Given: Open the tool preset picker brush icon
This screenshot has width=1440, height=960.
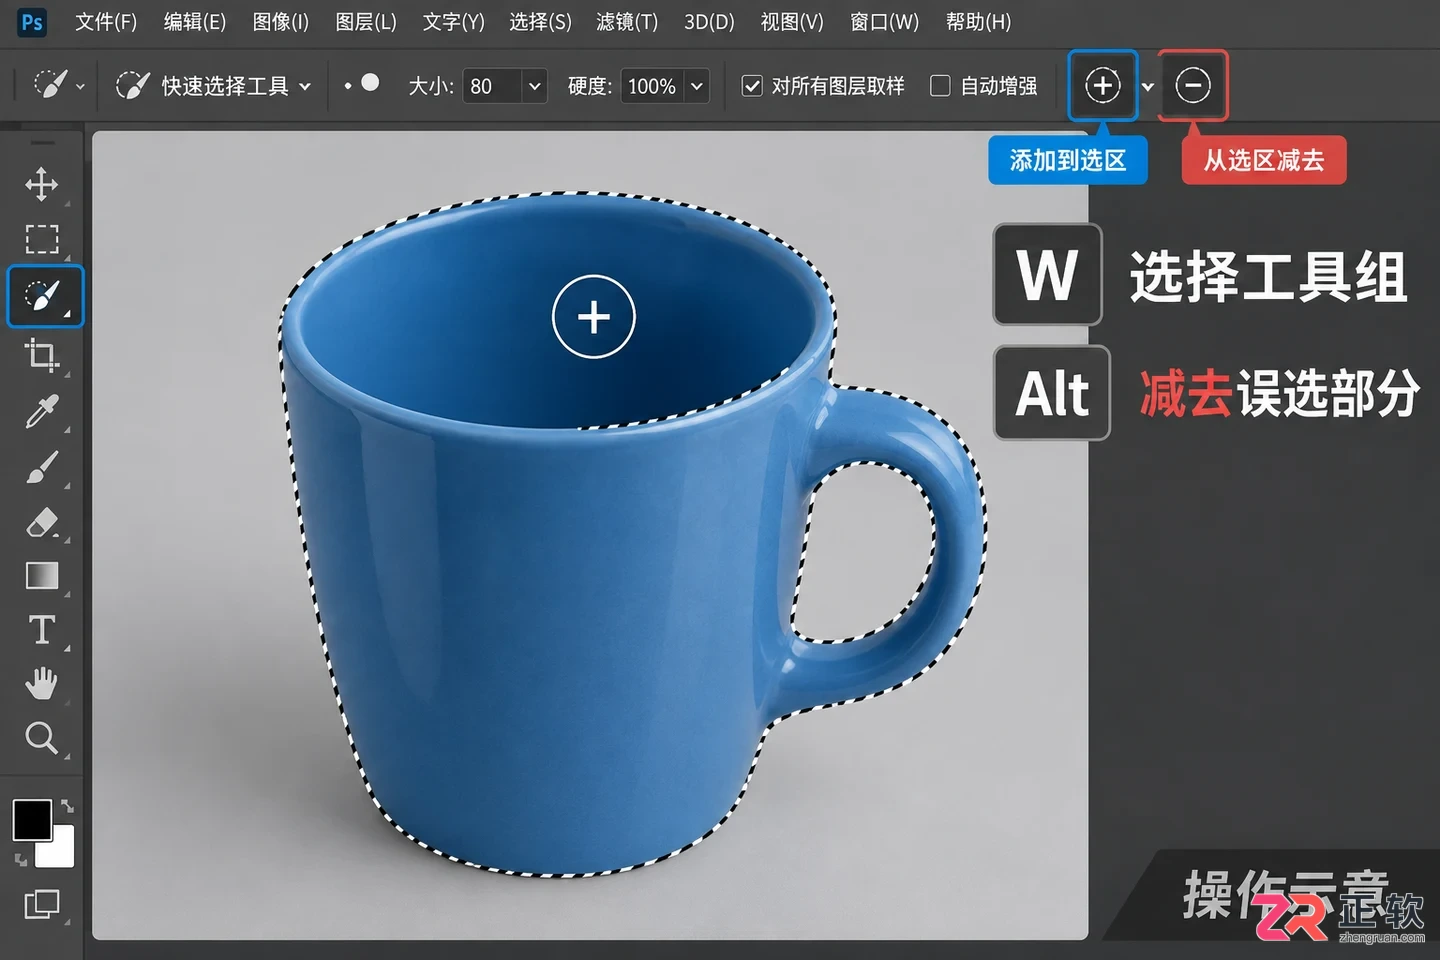Looking at the screenshot, I should [51, 85].
